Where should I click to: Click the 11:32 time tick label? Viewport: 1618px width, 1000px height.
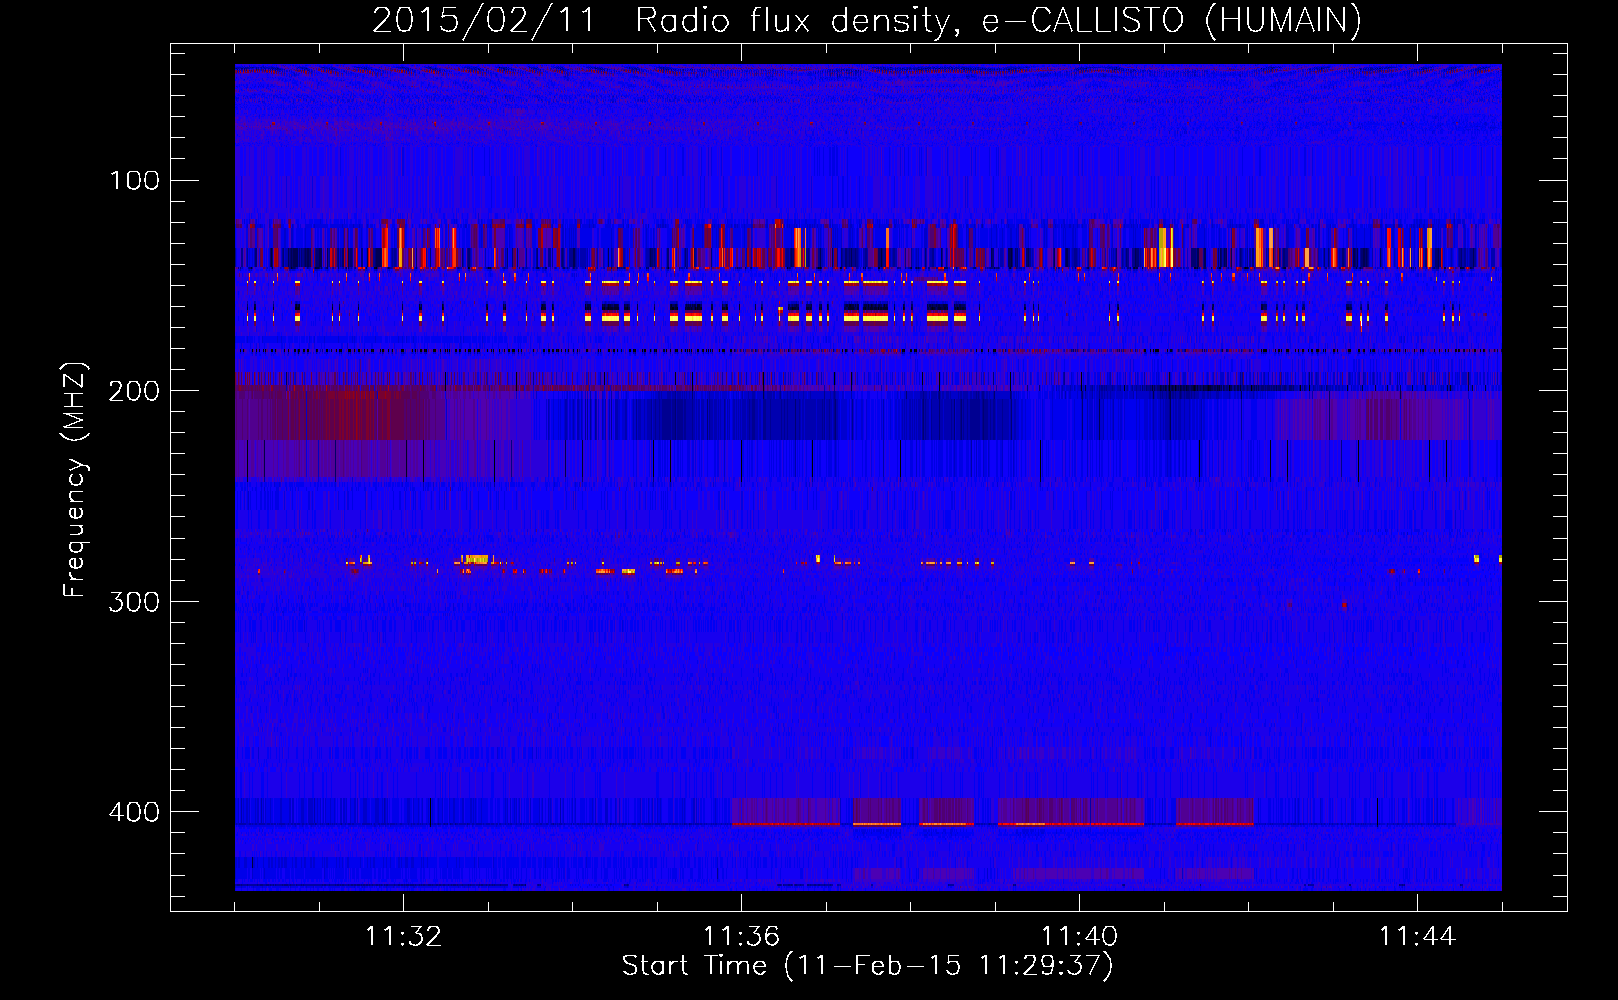(x=403, y=936)
